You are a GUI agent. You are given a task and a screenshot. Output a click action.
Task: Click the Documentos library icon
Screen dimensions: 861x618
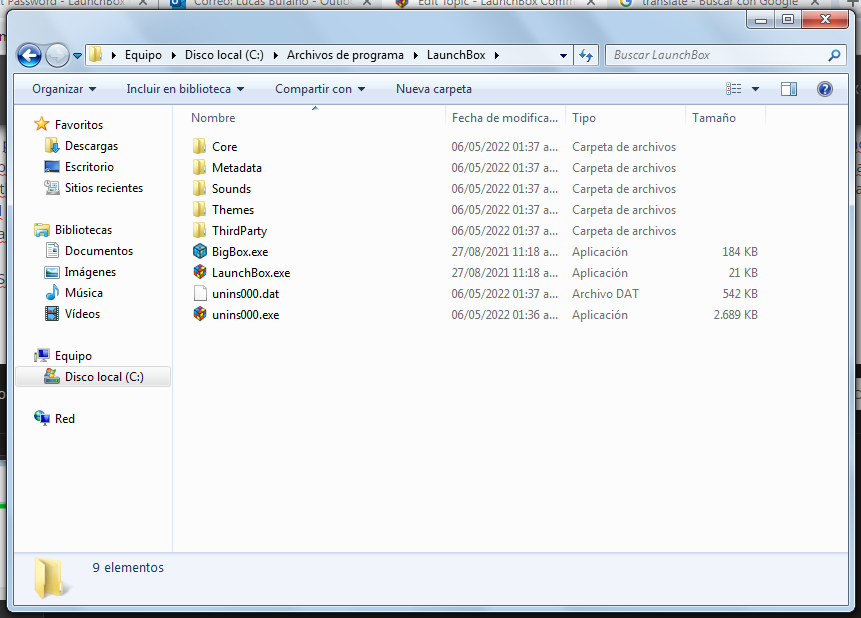[52, 250]
